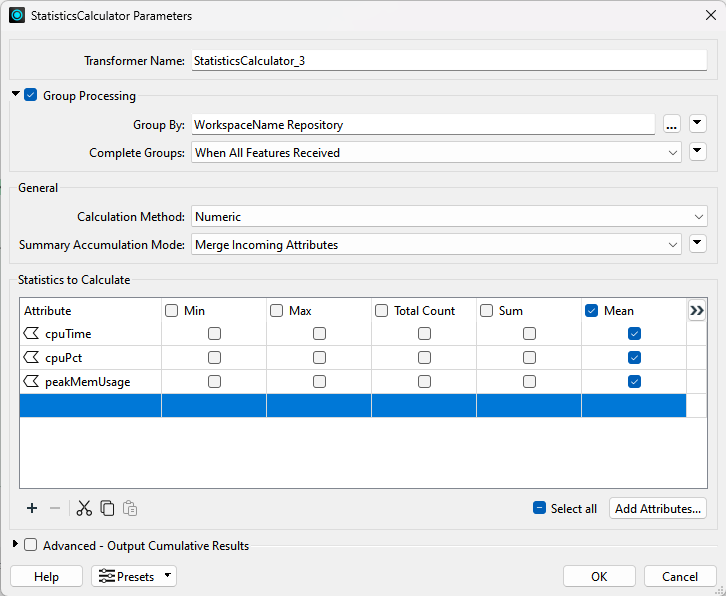The height and width of the screenshot is (596, 726).
Task: Click the Help button
Action: [x=46, y=576]
